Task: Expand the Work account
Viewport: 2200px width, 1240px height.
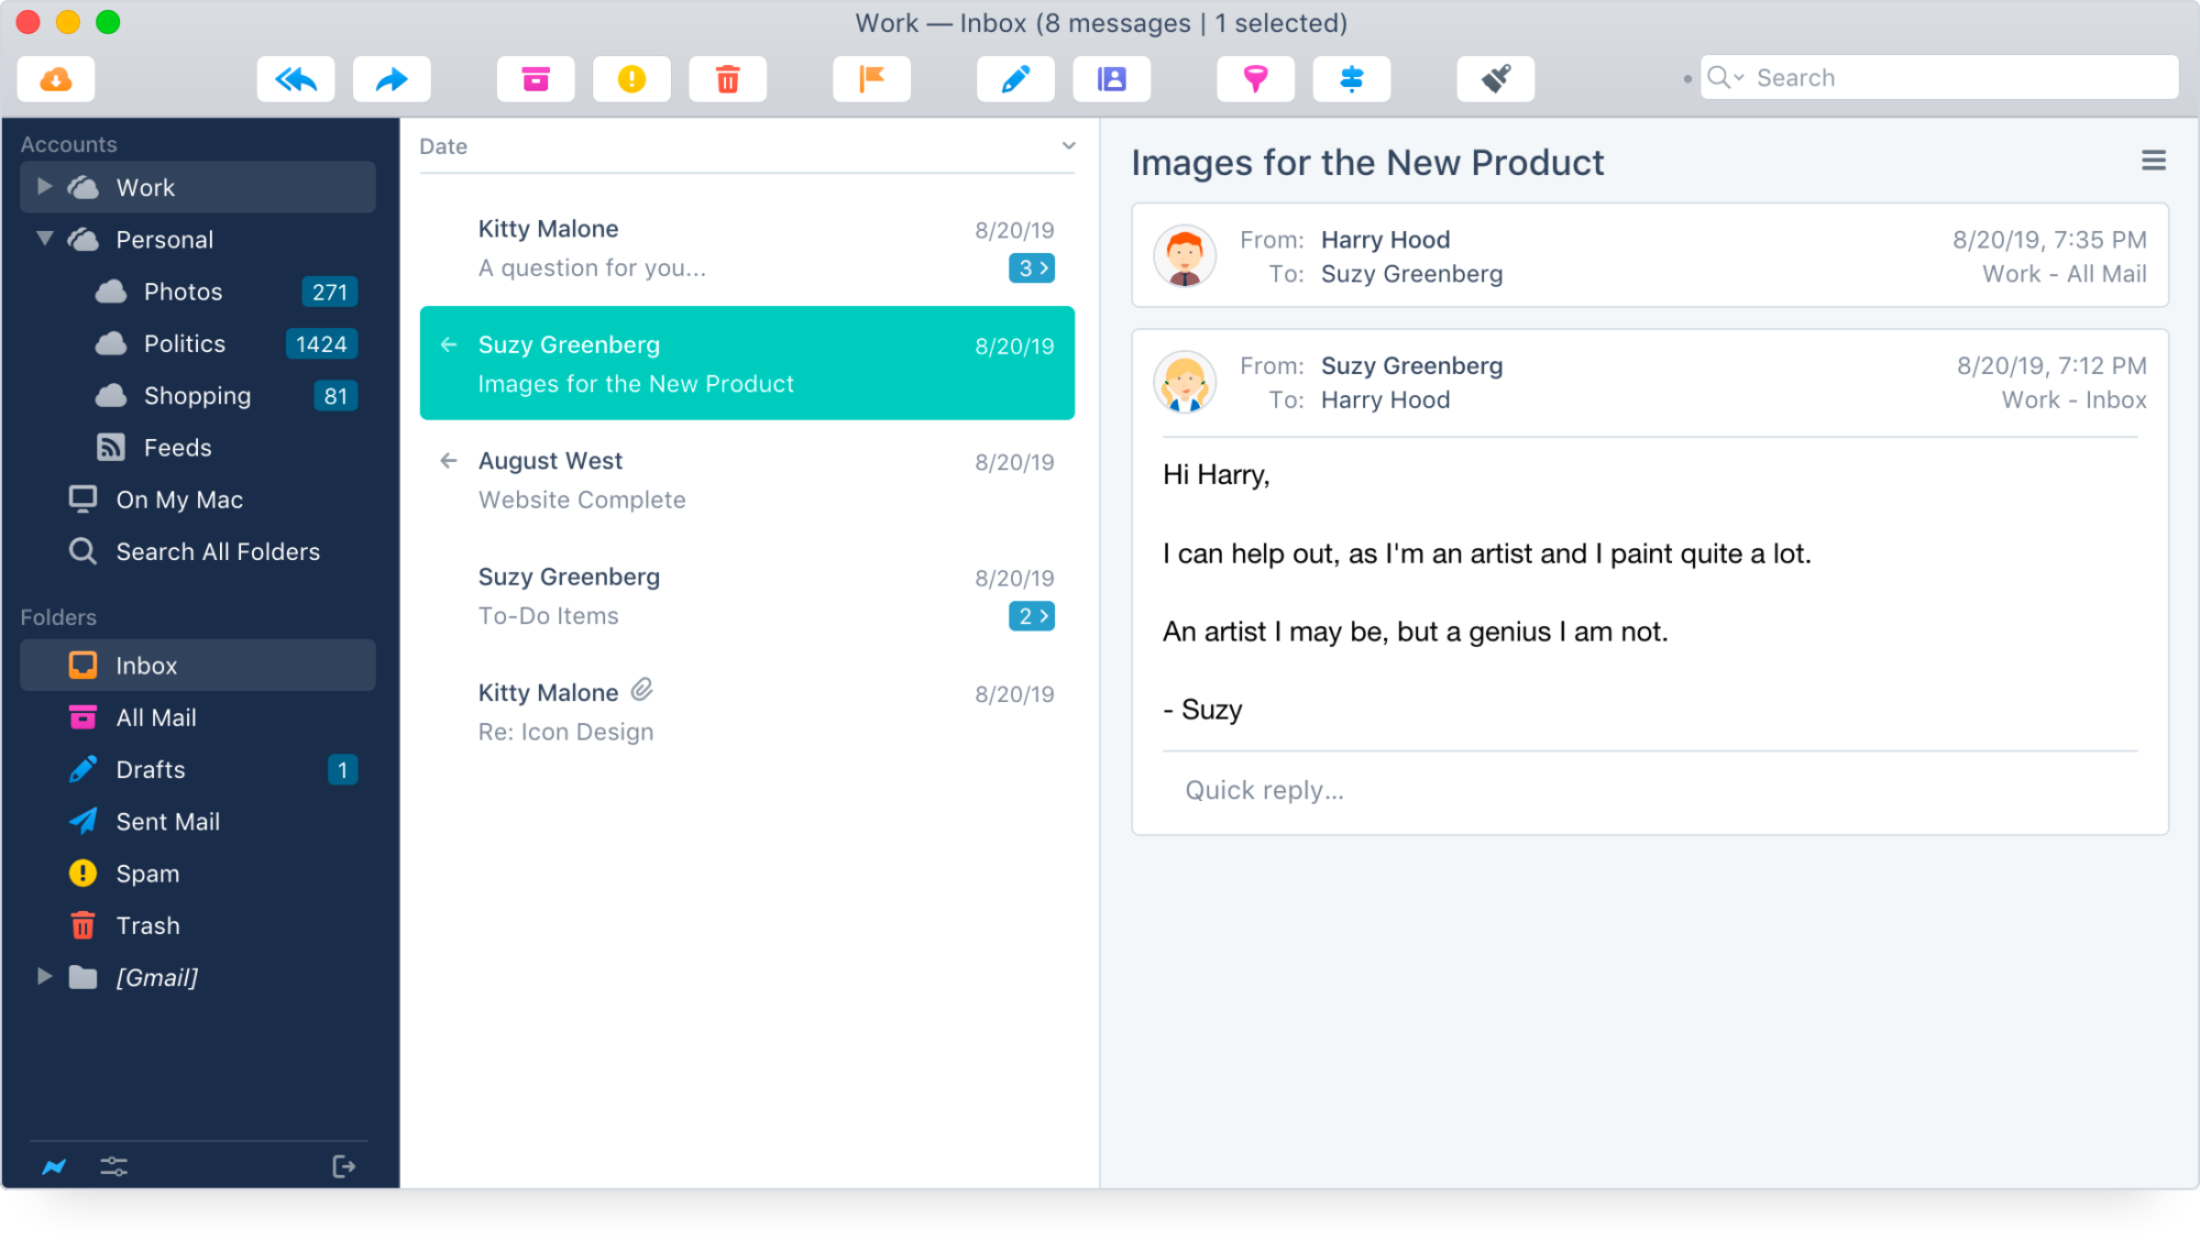Action: coord(43,186)
